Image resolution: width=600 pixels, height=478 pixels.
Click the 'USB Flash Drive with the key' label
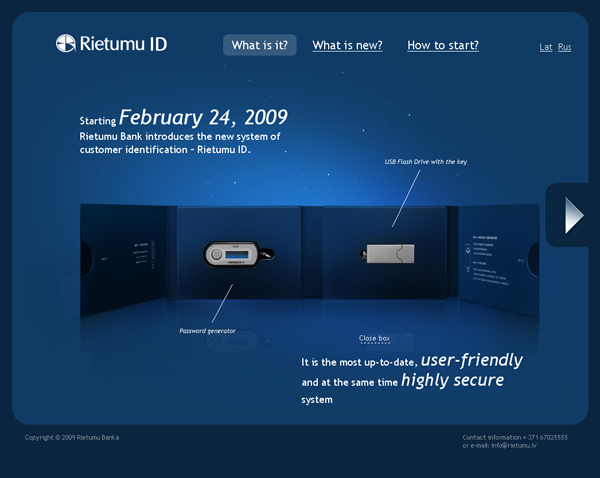point(426,162)
